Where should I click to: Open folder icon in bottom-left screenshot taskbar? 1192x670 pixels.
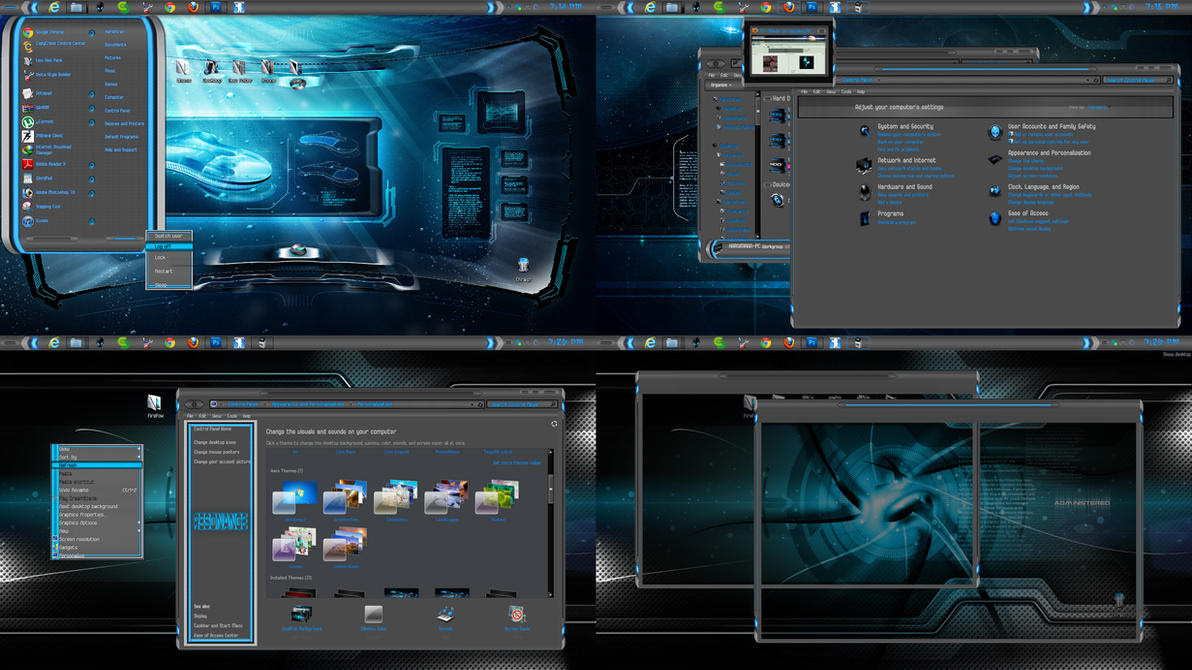click(x=76, y=343)
